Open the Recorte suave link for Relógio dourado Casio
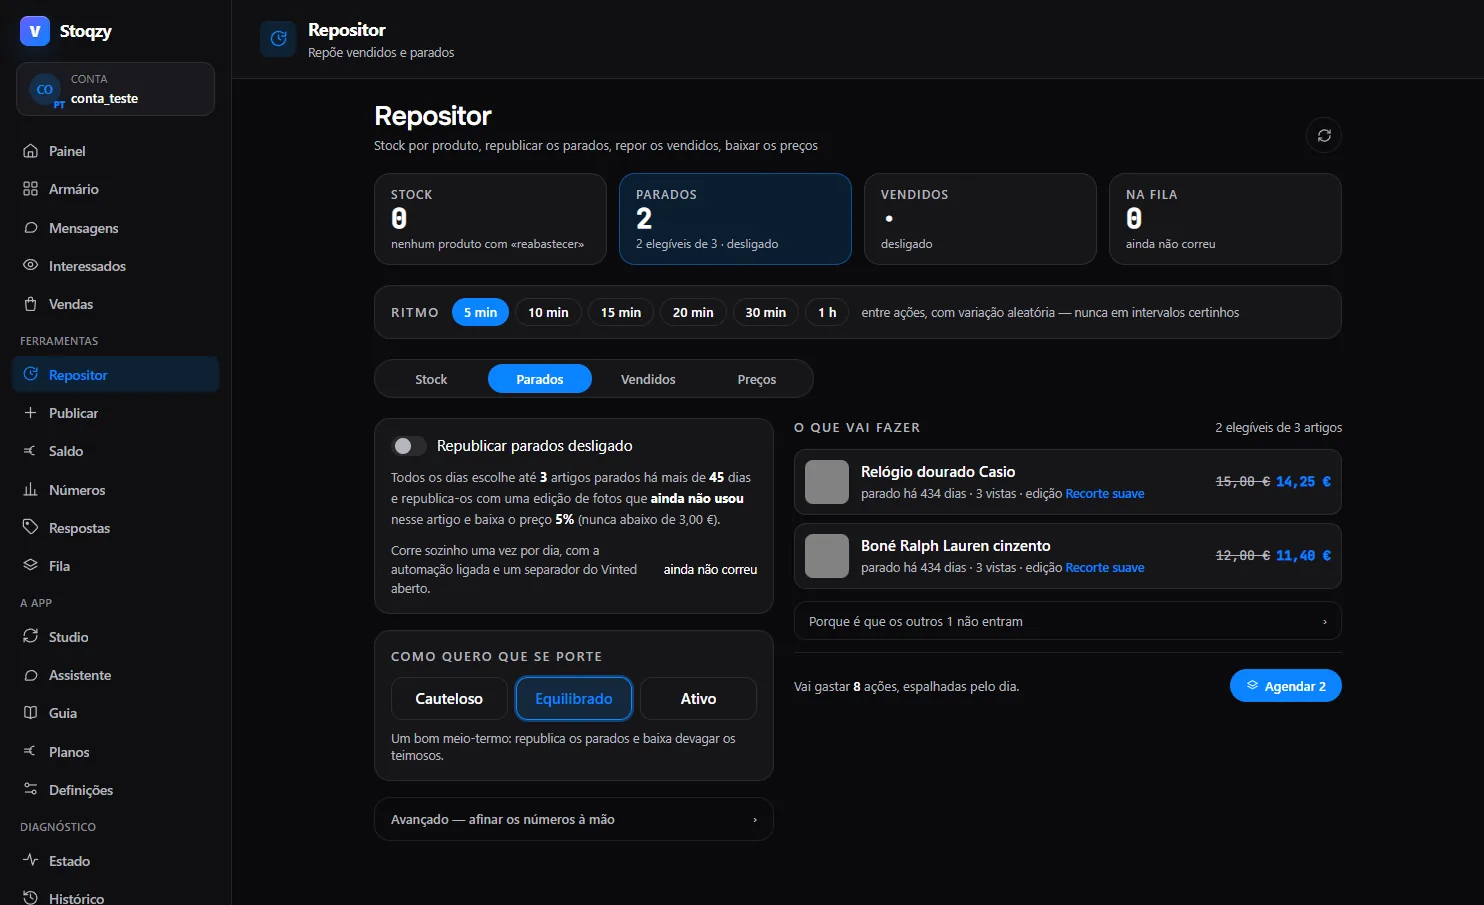Screen dimensions: 1484x905 click(1104, 494)
